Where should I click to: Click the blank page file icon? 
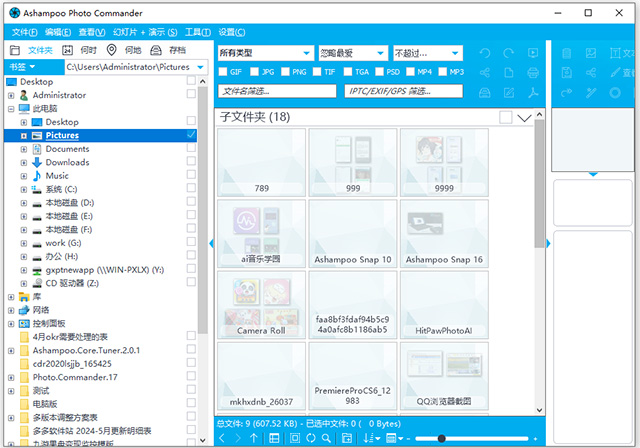(509, 73)
